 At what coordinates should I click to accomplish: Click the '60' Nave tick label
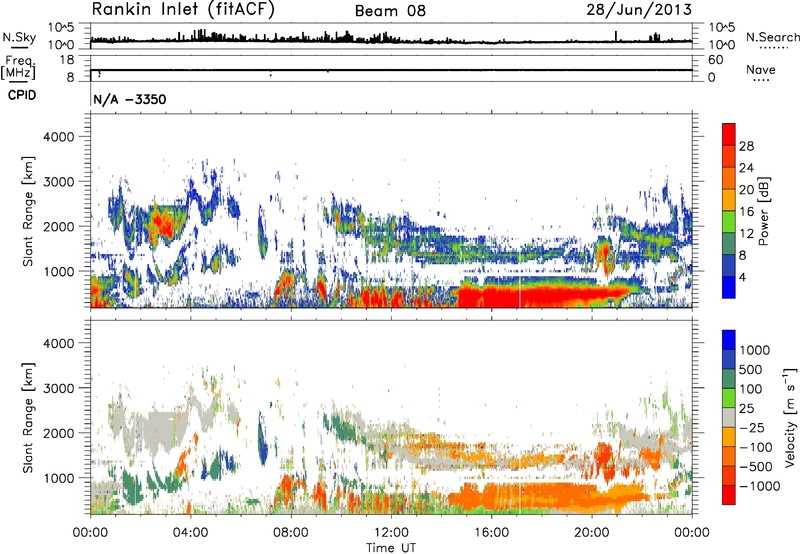[x=715, y=60]
